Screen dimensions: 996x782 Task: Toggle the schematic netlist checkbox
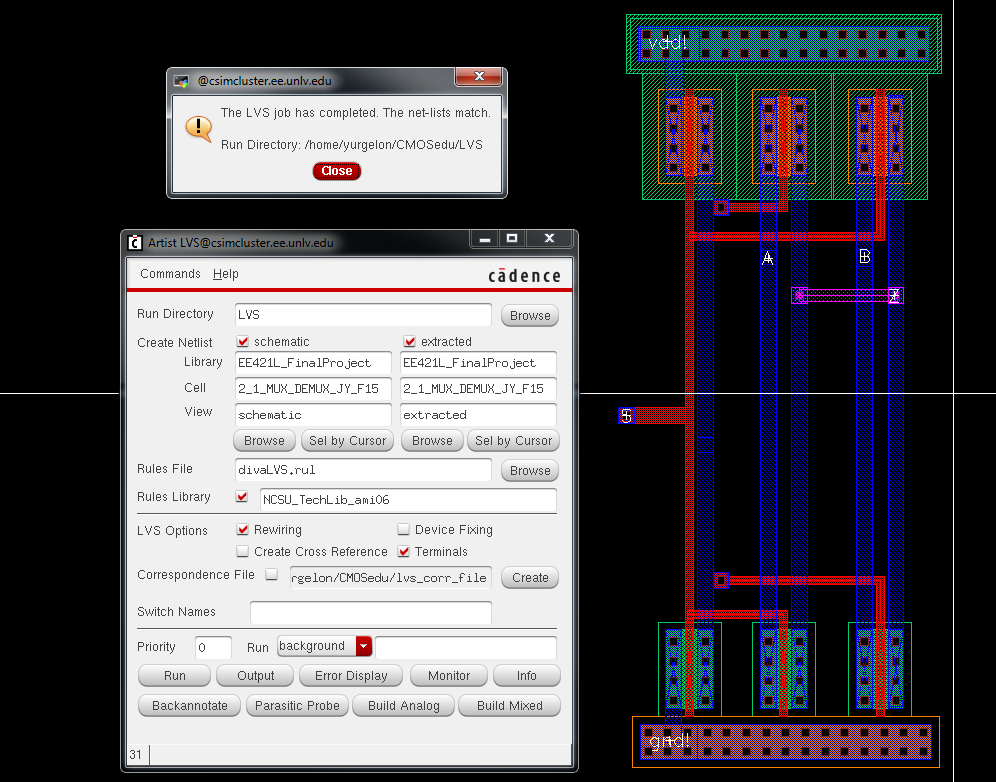[243, 342]
